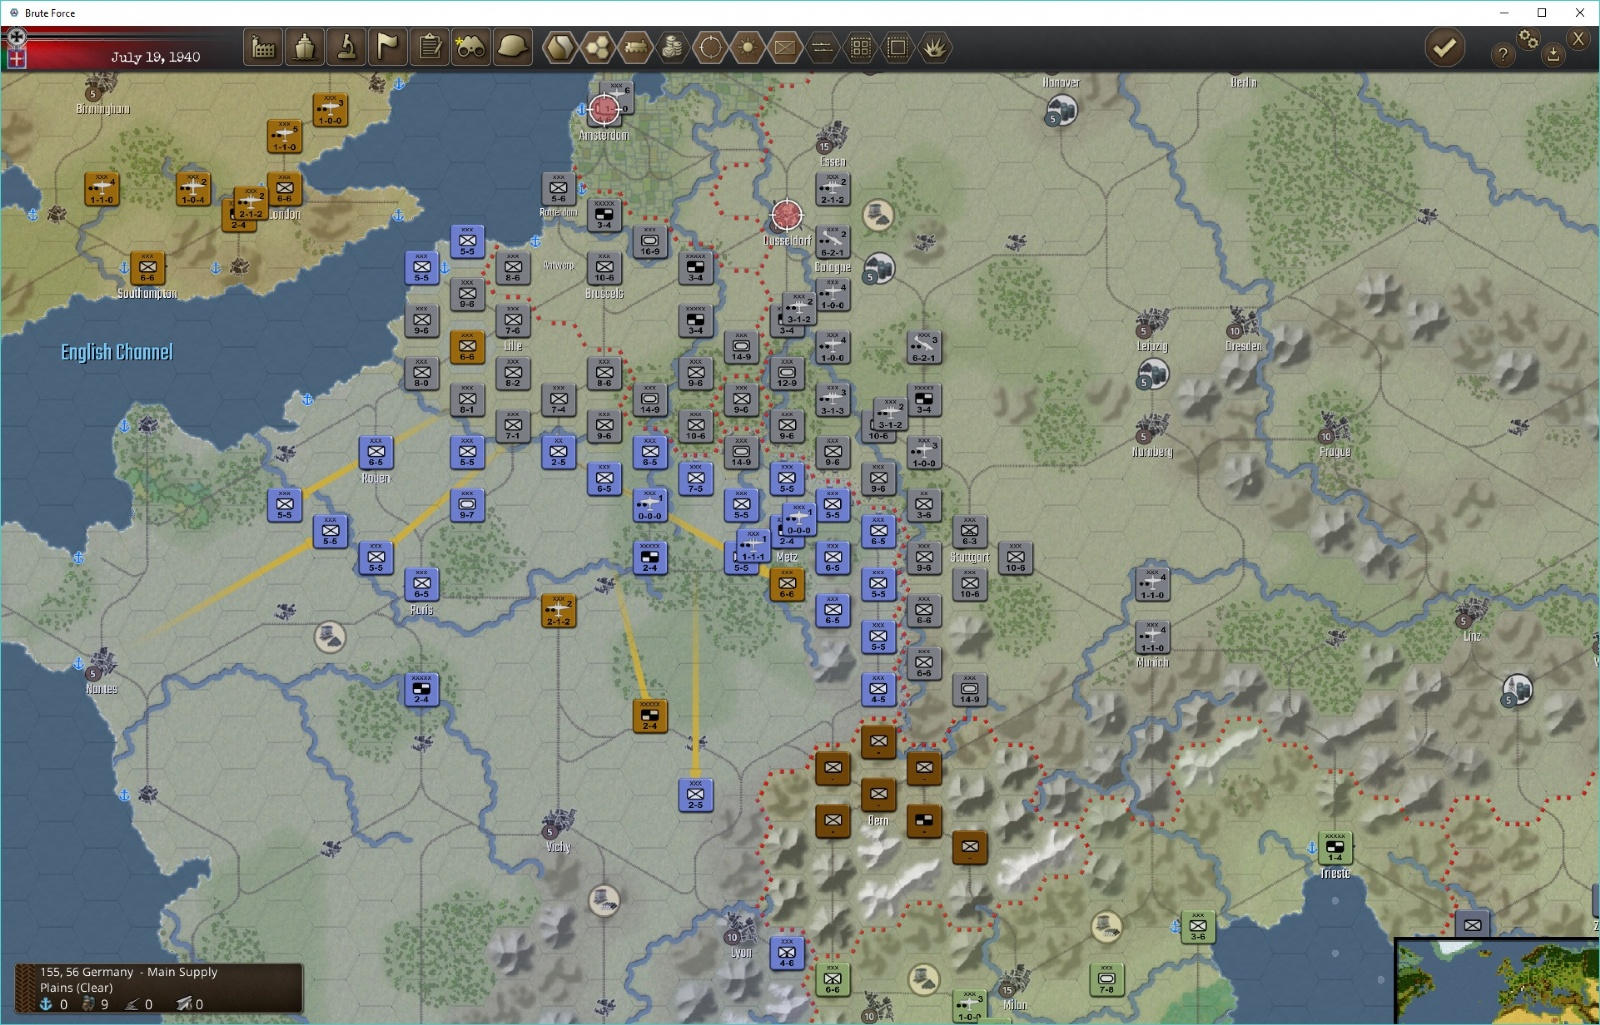Viewport: 1600px width, 1025px height.
Task: End turn with the checkmark button
Action: tap(1445, 47)
